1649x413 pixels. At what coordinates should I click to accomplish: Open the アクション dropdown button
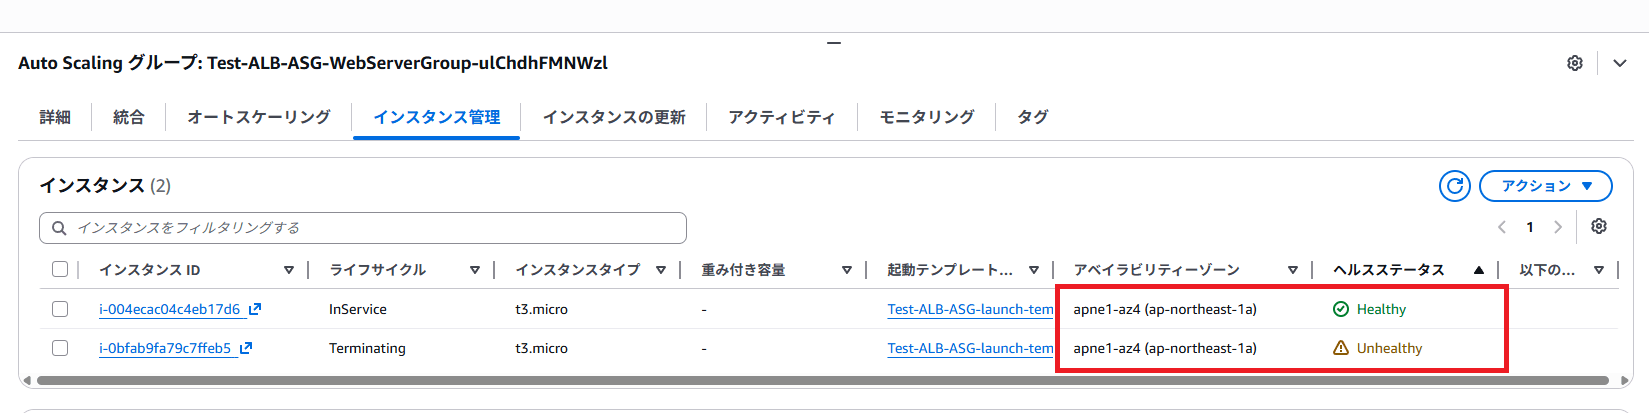[1546, 186]
